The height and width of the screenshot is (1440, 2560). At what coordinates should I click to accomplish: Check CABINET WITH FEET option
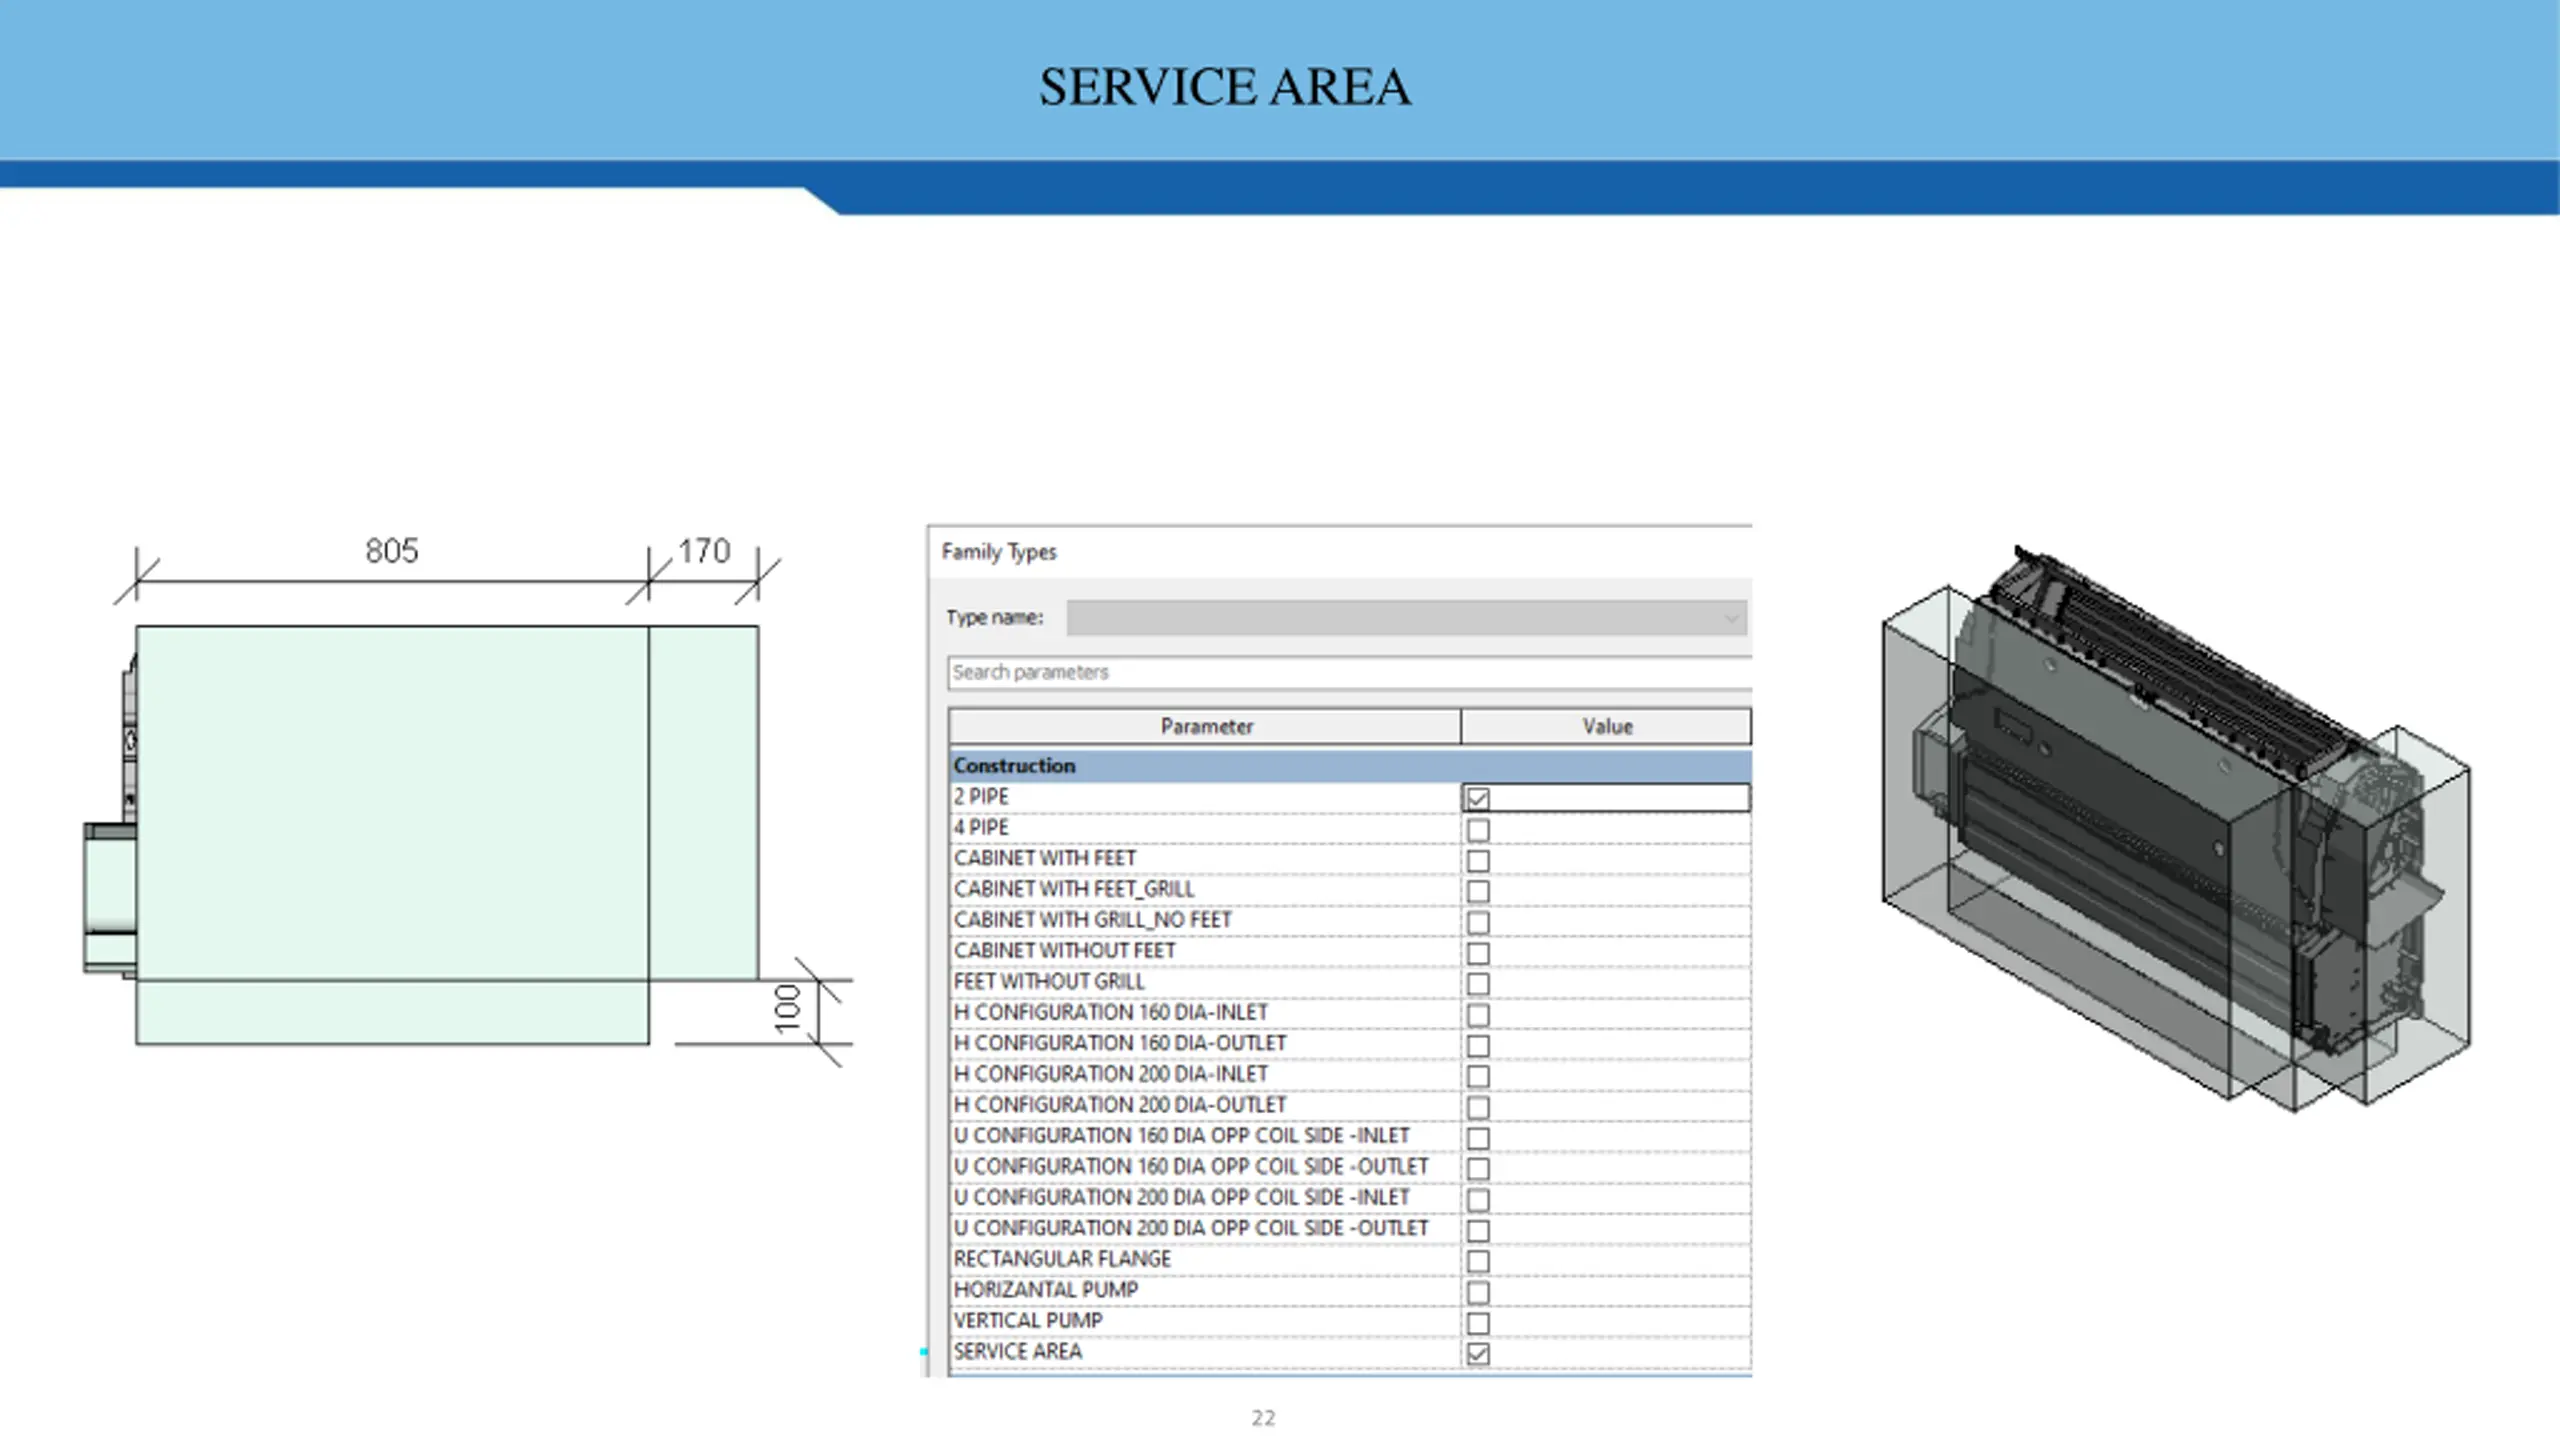[x=1477, y=861]
